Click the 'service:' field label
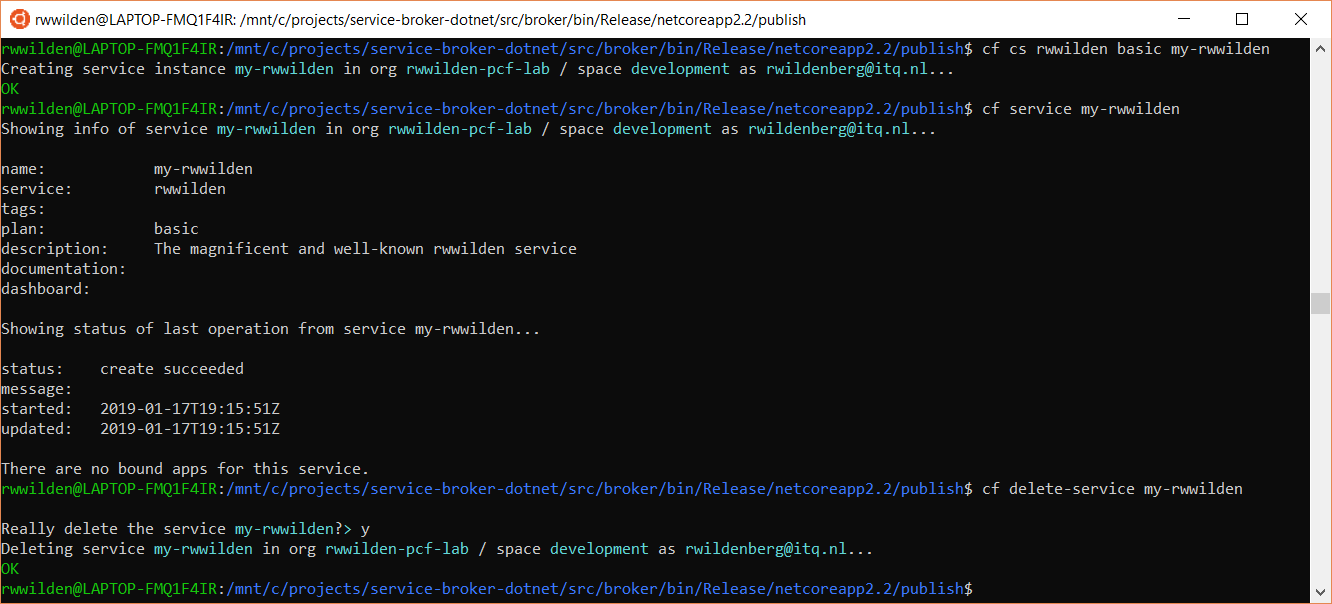Image resolution: width=1332 pixels, height=604 pixels. tap(36, 189)
